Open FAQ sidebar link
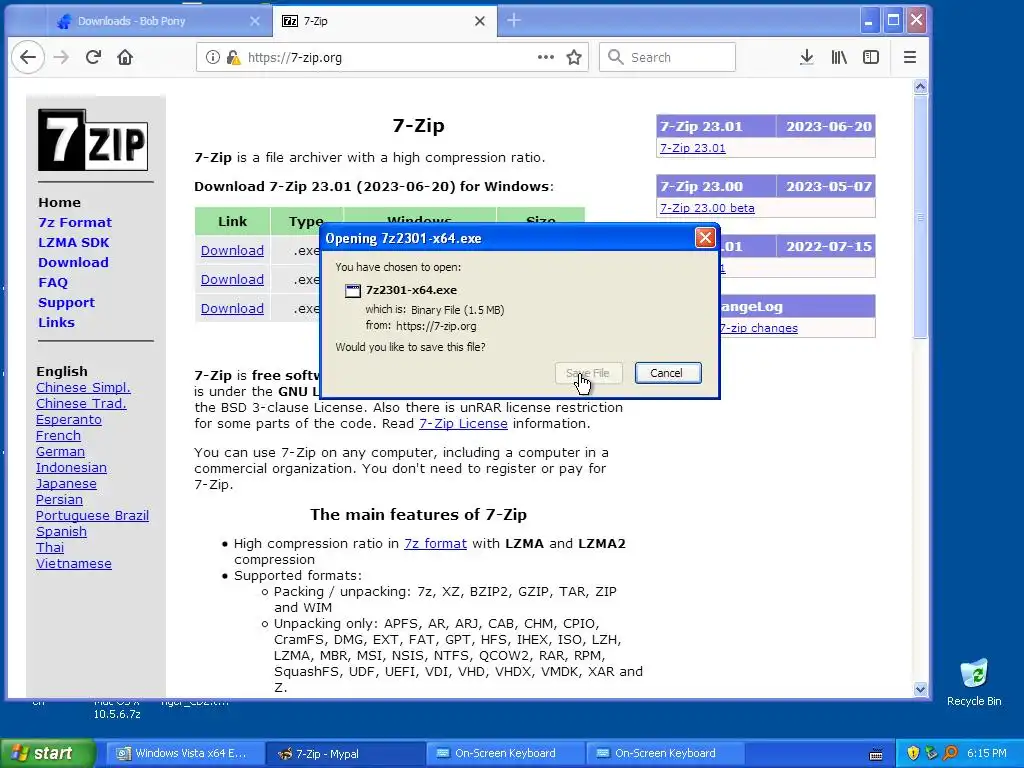Viewport: 1024px width, 768px height. coord(53,283)
